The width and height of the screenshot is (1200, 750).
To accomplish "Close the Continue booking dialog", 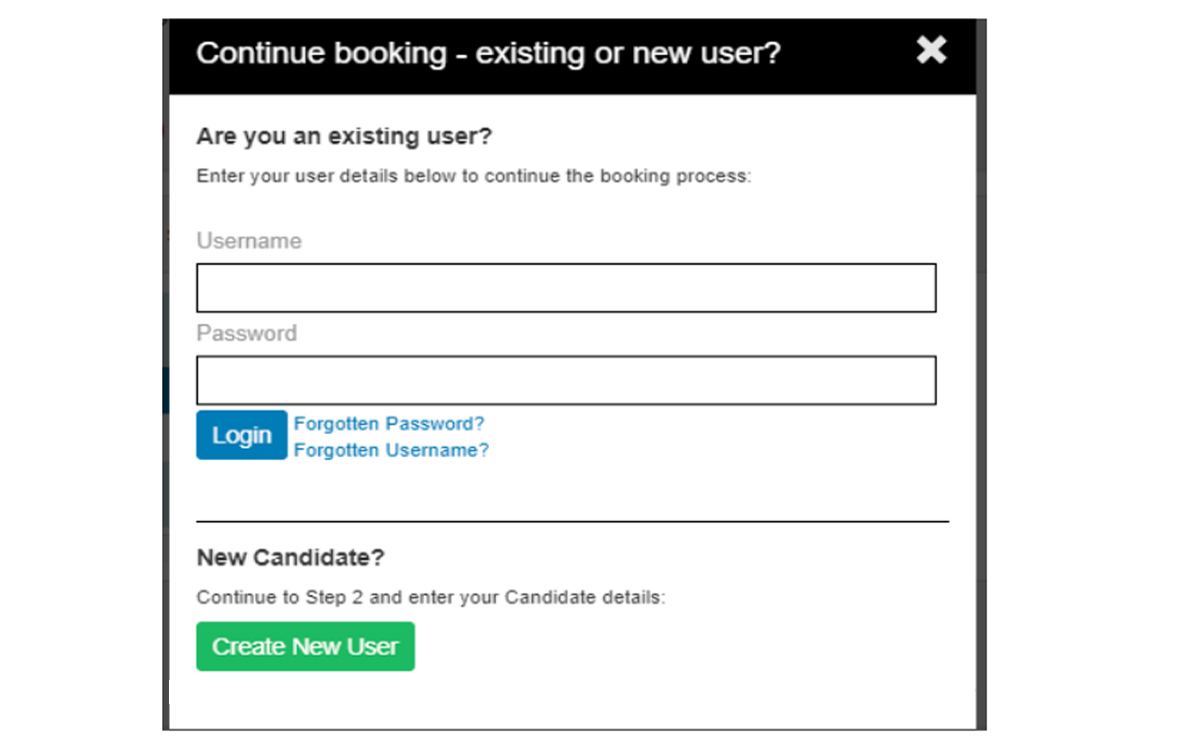I will (931, 50).
